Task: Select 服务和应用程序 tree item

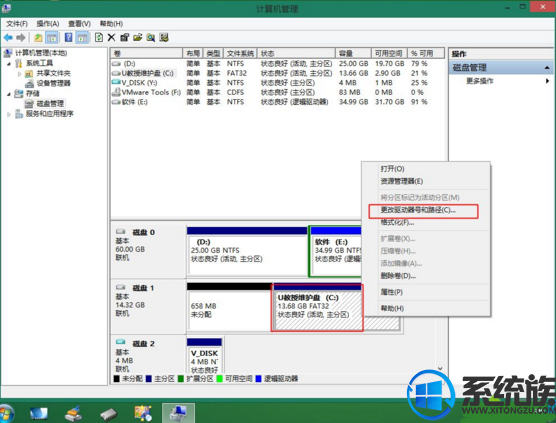Action: pyautogui.click(x=49, y=114)
